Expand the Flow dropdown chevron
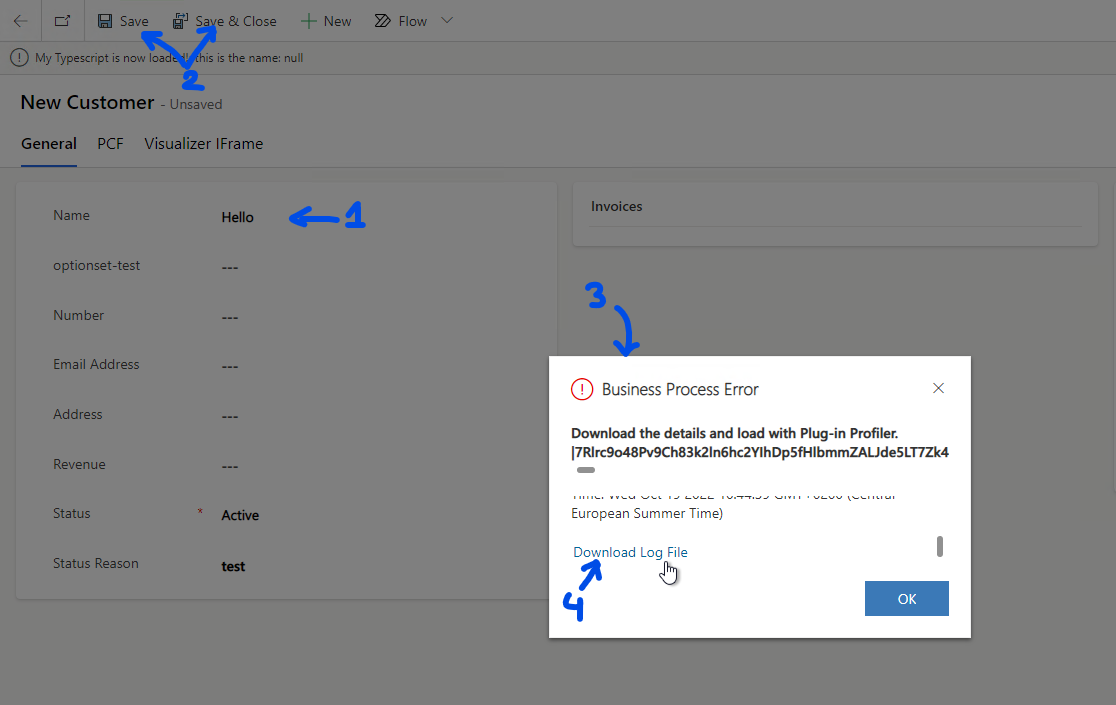1116x705 pixels. (446, 20)
